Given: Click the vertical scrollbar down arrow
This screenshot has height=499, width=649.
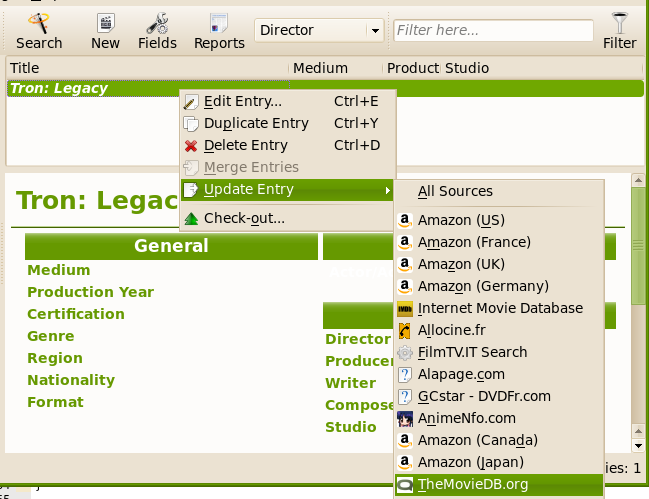Looking at the screenshot, I should coord(638,446).
